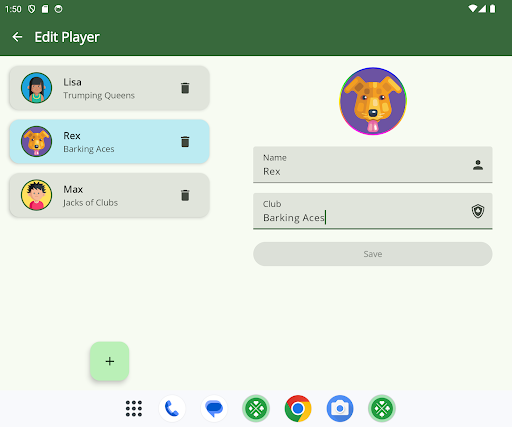Select the highlighted Rex player card

tap(109, 142)
